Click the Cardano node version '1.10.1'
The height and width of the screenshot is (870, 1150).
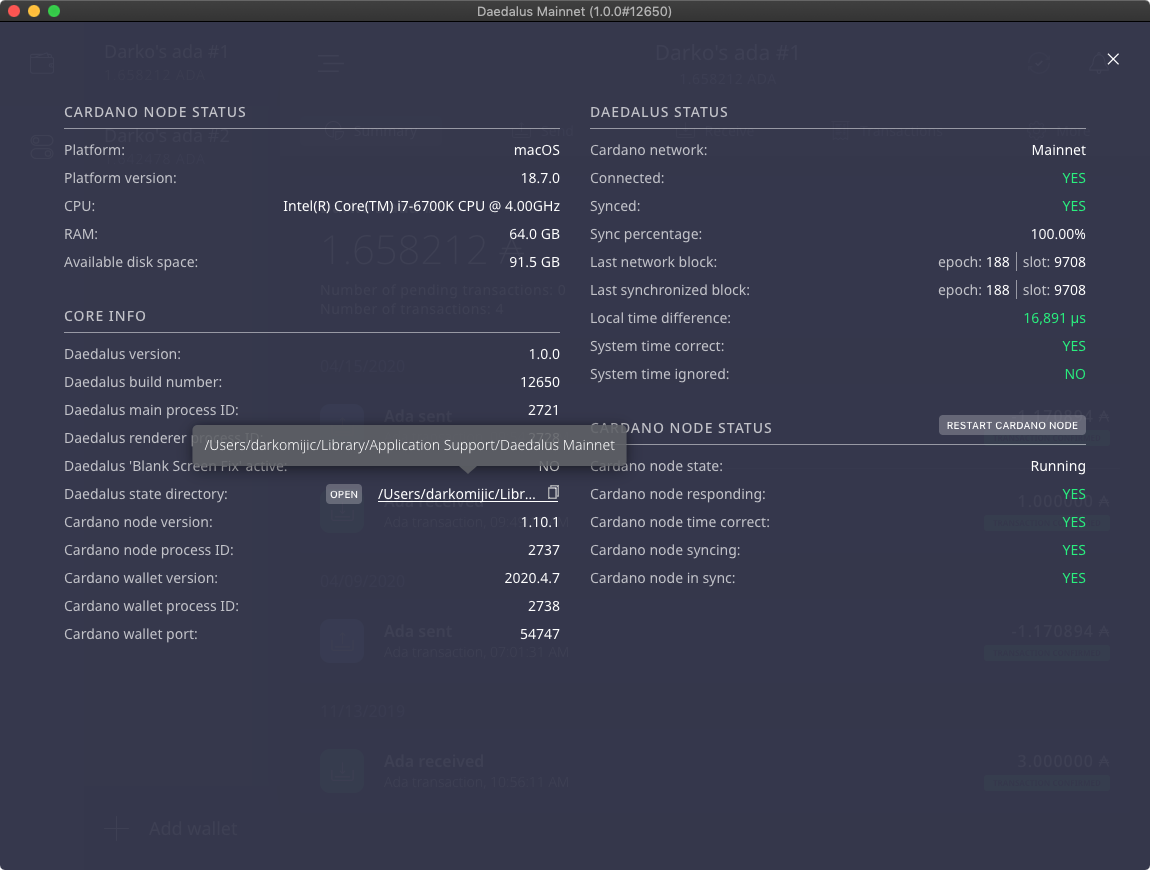[540, 522]
